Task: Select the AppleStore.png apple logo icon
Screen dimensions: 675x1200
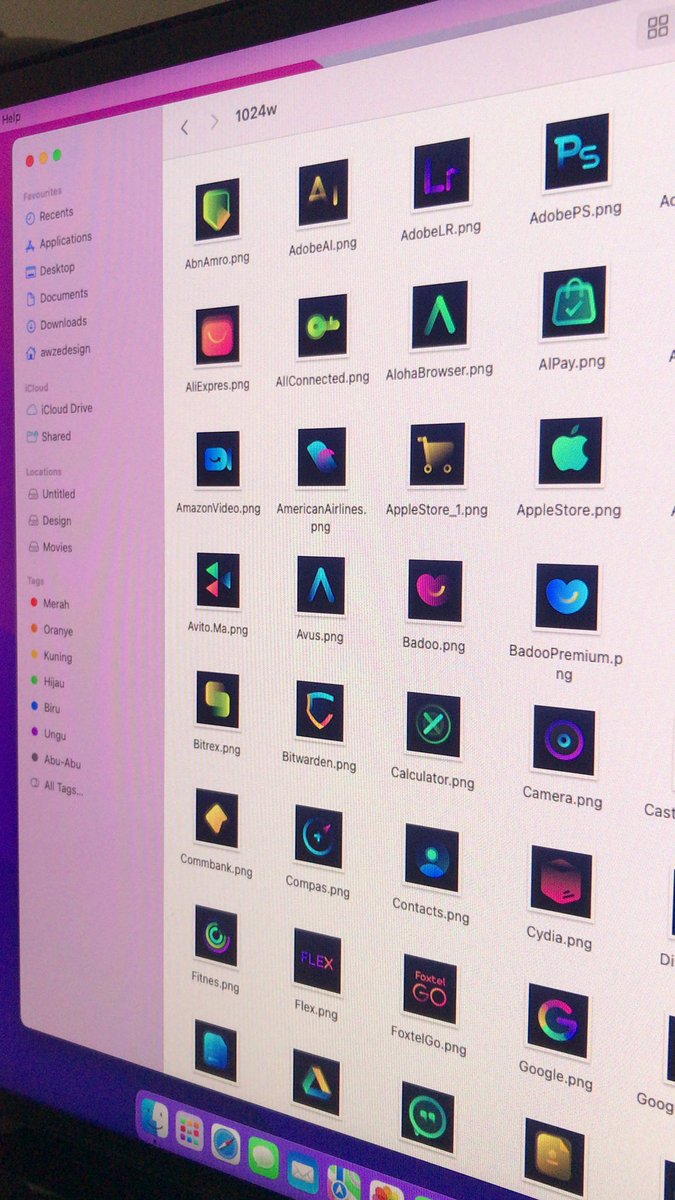Action: tap(571, 451)
